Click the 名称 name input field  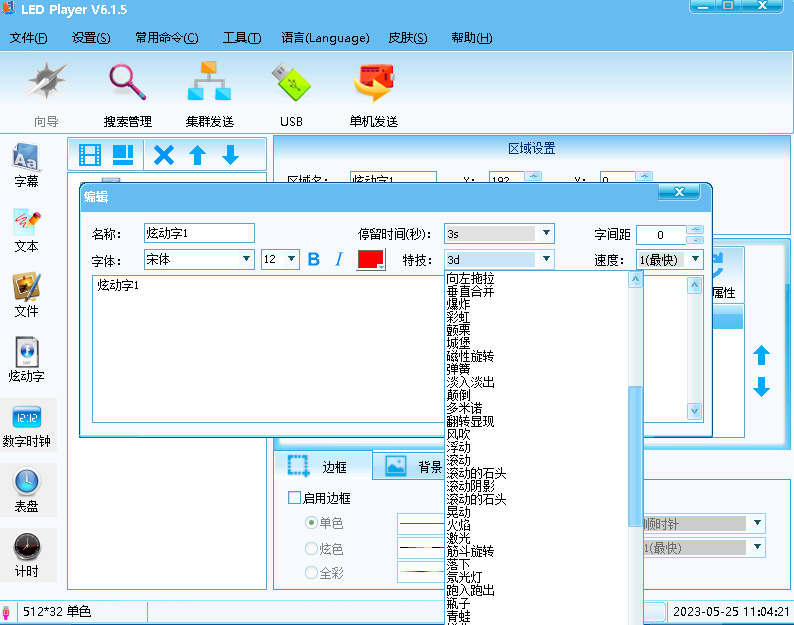point(199,233)
